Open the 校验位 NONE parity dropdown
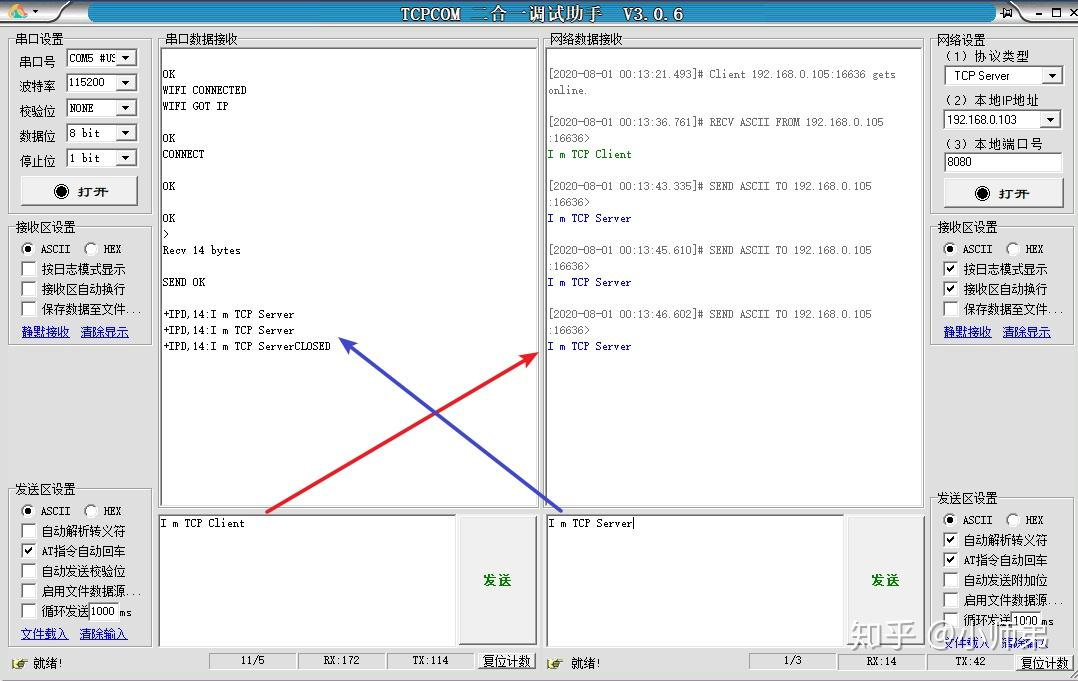 coord(126,107)
